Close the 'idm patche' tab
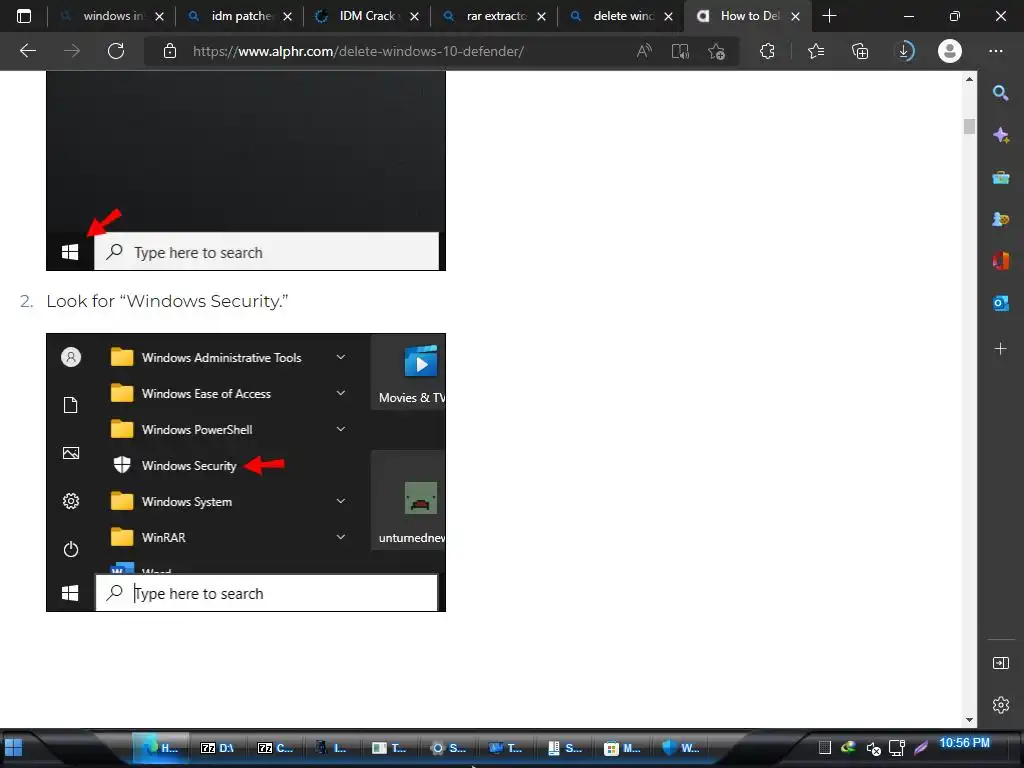Screen dimensions: 1024x768 [x=287, y=16]
